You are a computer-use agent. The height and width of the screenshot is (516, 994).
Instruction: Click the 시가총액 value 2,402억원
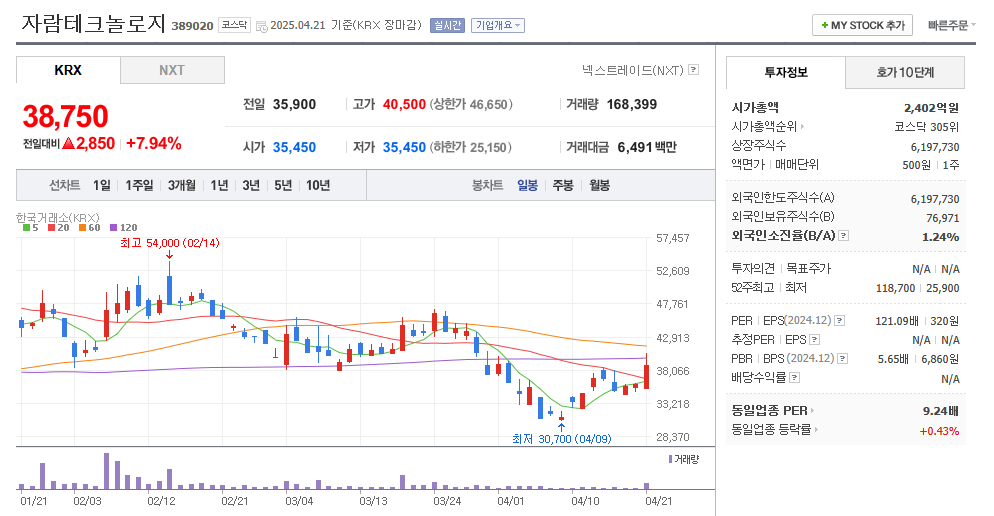pyautogui.click(x=931, y=108)
